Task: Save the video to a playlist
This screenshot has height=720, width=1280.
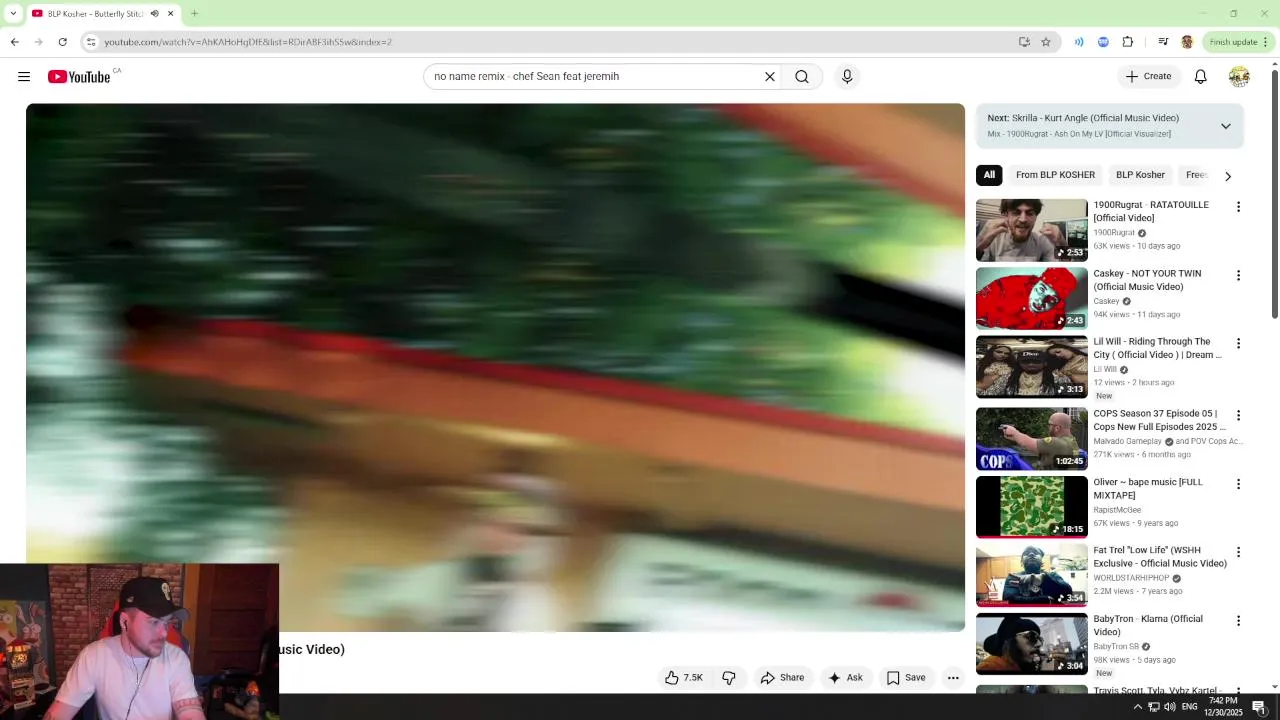Action: (x=906, y=677)
